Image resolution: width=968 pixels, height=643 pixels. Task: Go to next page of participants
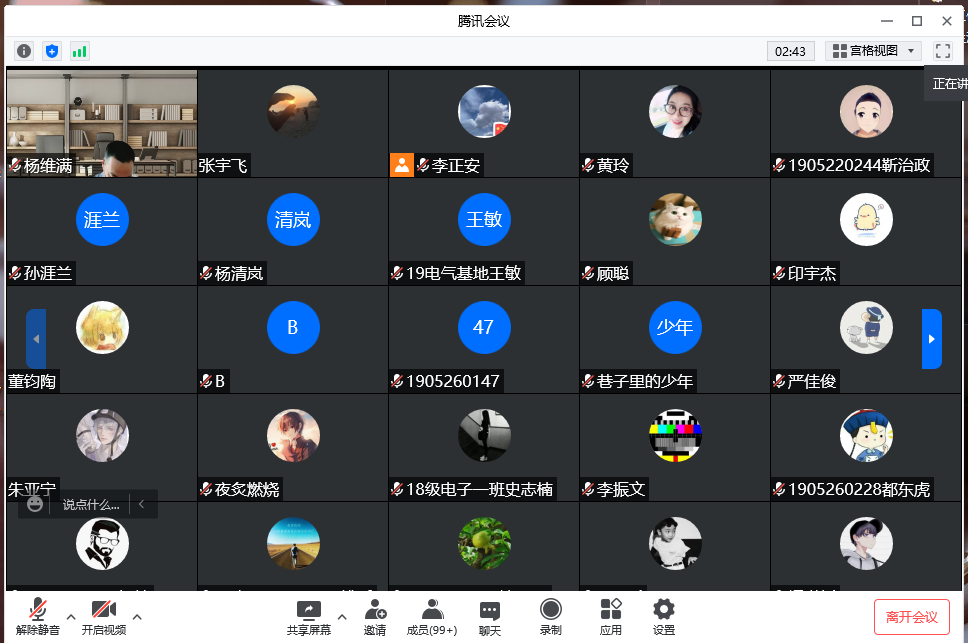pyautogui.click(x=931, y=339)
